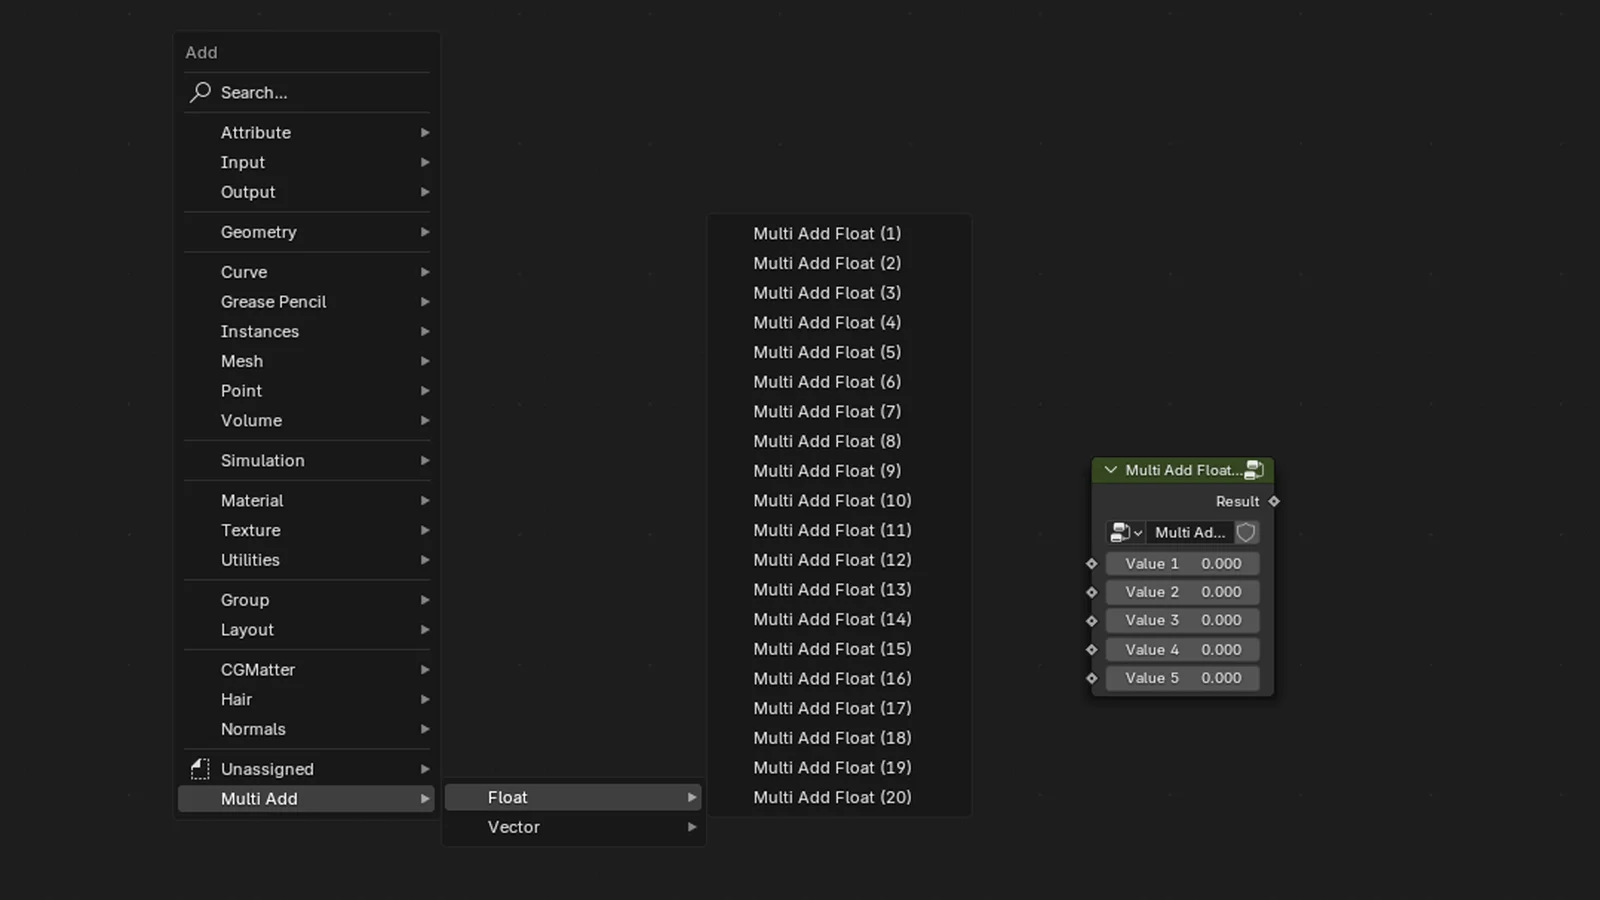Choose Multi Add Float (20)

click(832, 797)
